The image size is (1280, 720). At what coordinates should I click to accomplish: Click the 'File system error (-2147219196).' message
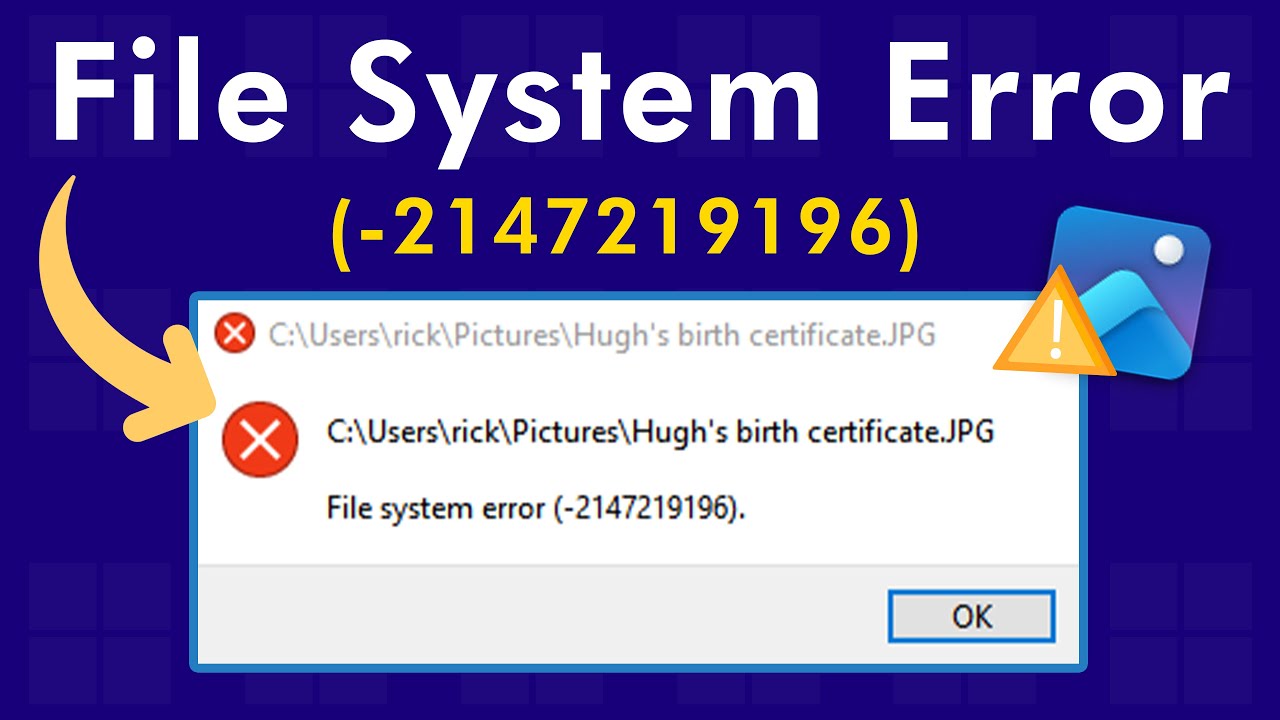pyautogui.click(x=537, y=510)
